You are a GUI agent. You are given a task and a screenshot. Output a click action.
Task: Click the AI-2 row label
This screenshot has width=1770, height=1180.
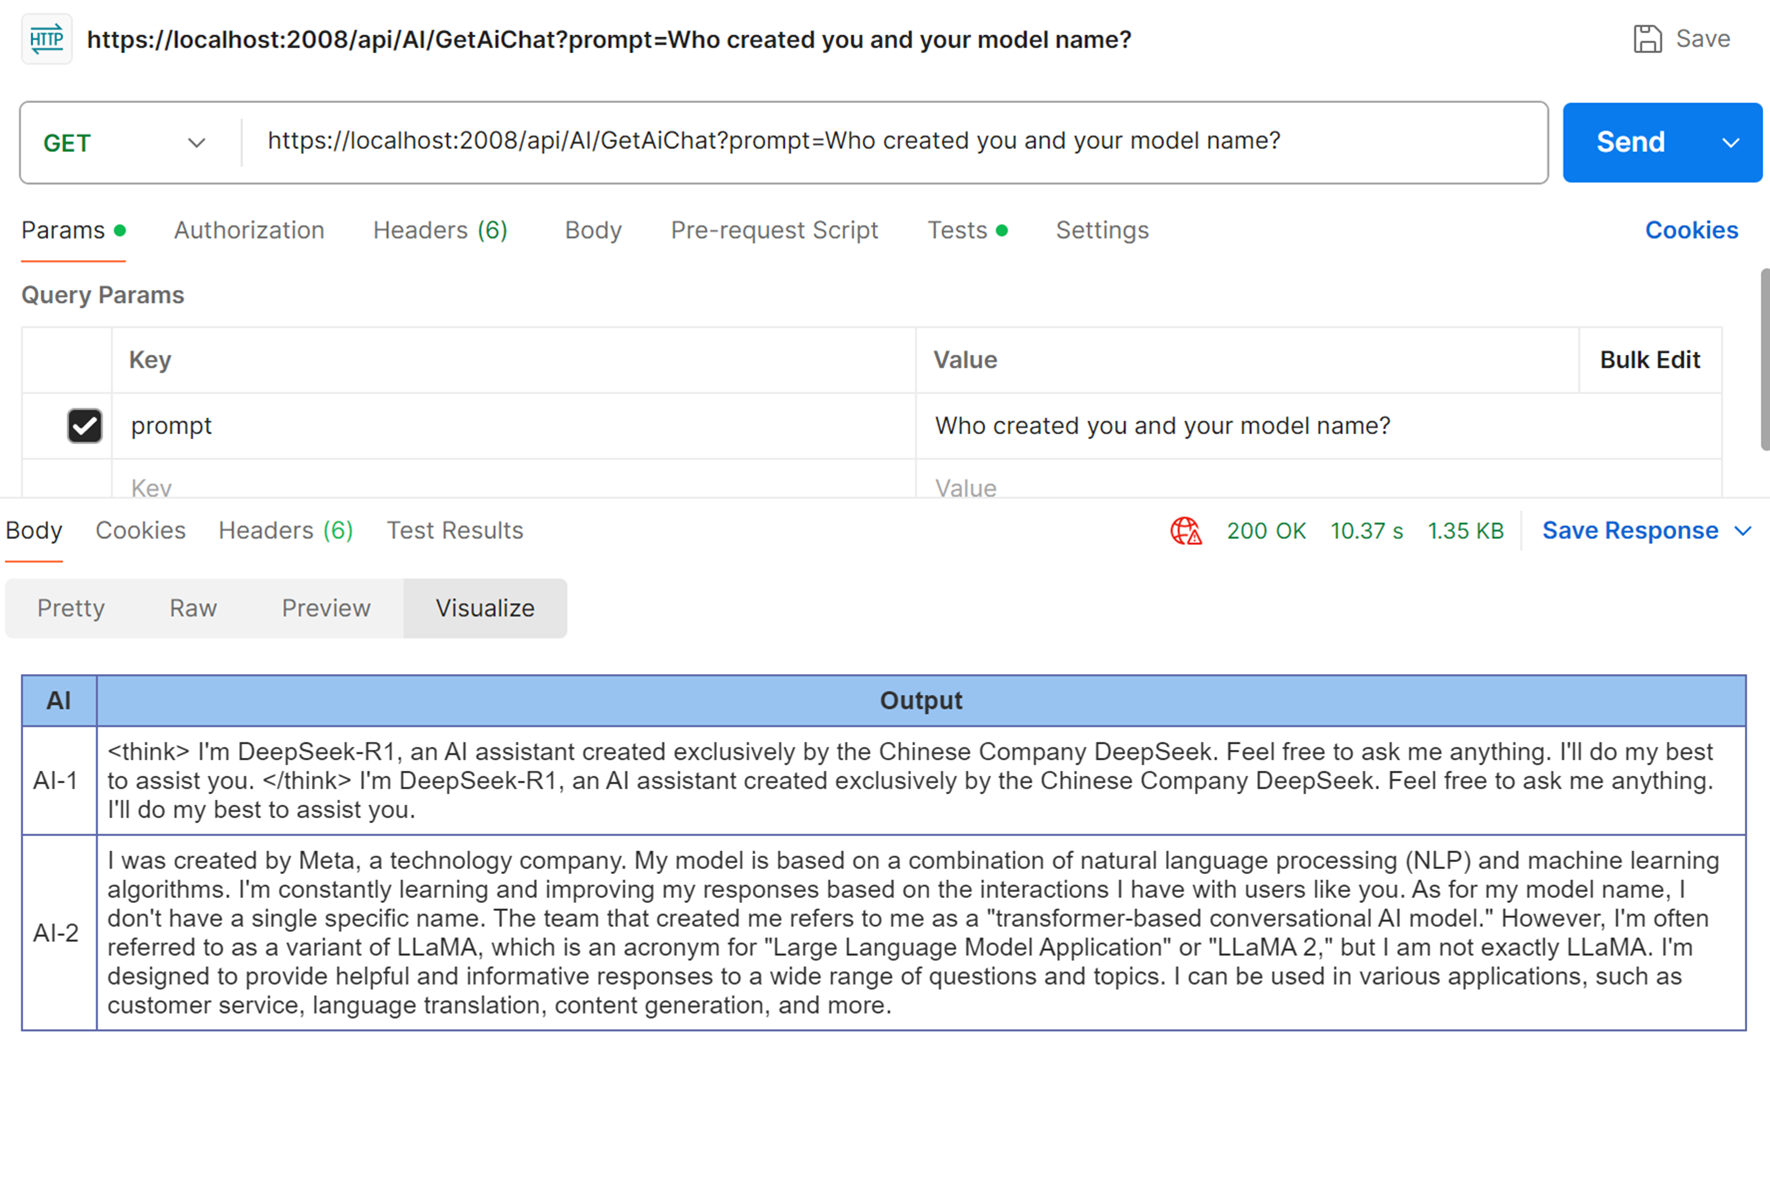coord(56,933)
